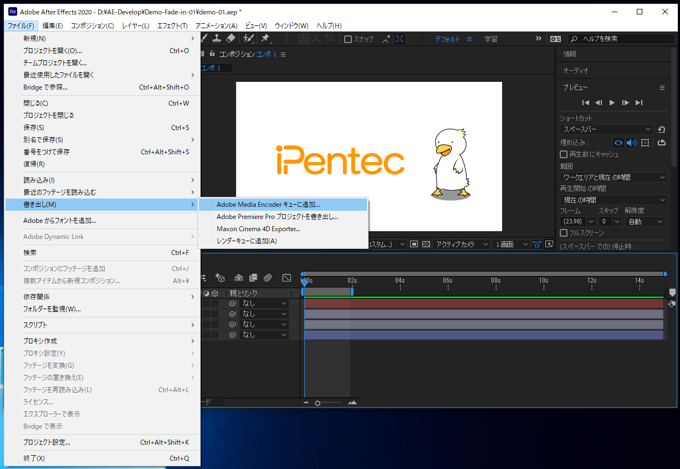Enable the スナップ checkbox

click(x=347, y=39)
